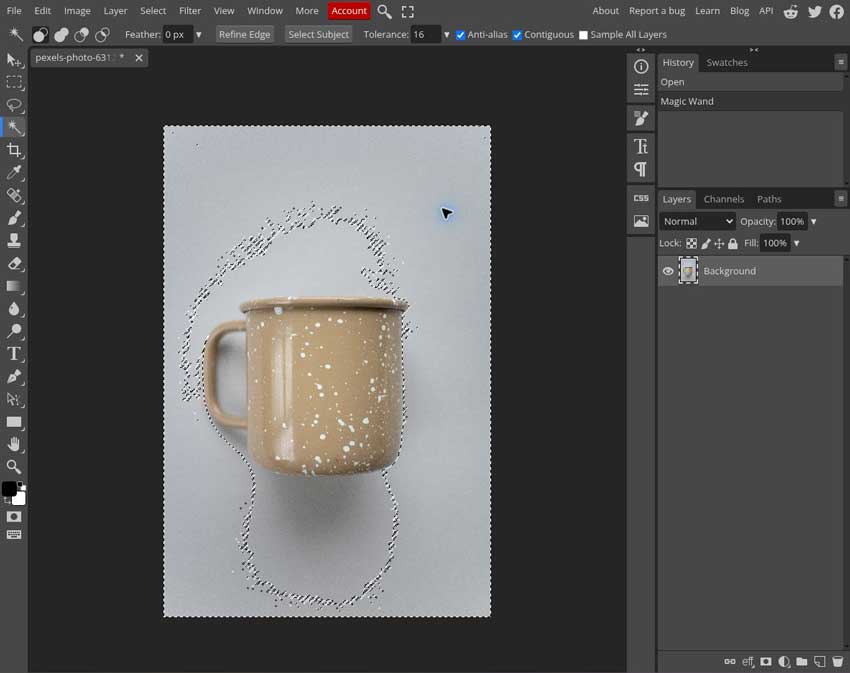Select the Rectangle Select tool

(14, 82)
